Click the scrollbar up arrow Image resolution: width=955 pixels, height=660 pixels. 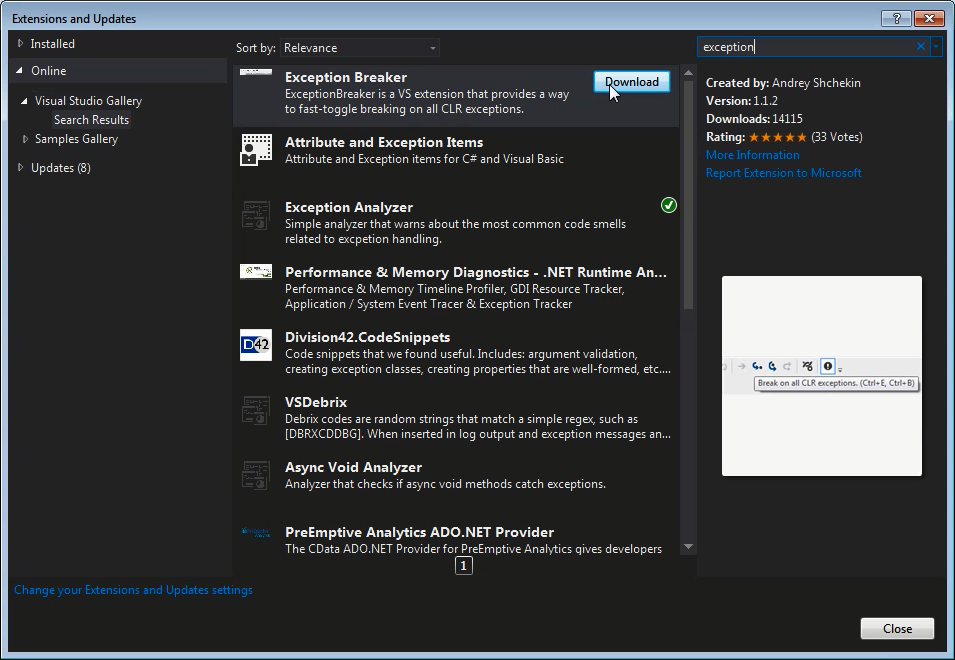(x=688, y=73)
